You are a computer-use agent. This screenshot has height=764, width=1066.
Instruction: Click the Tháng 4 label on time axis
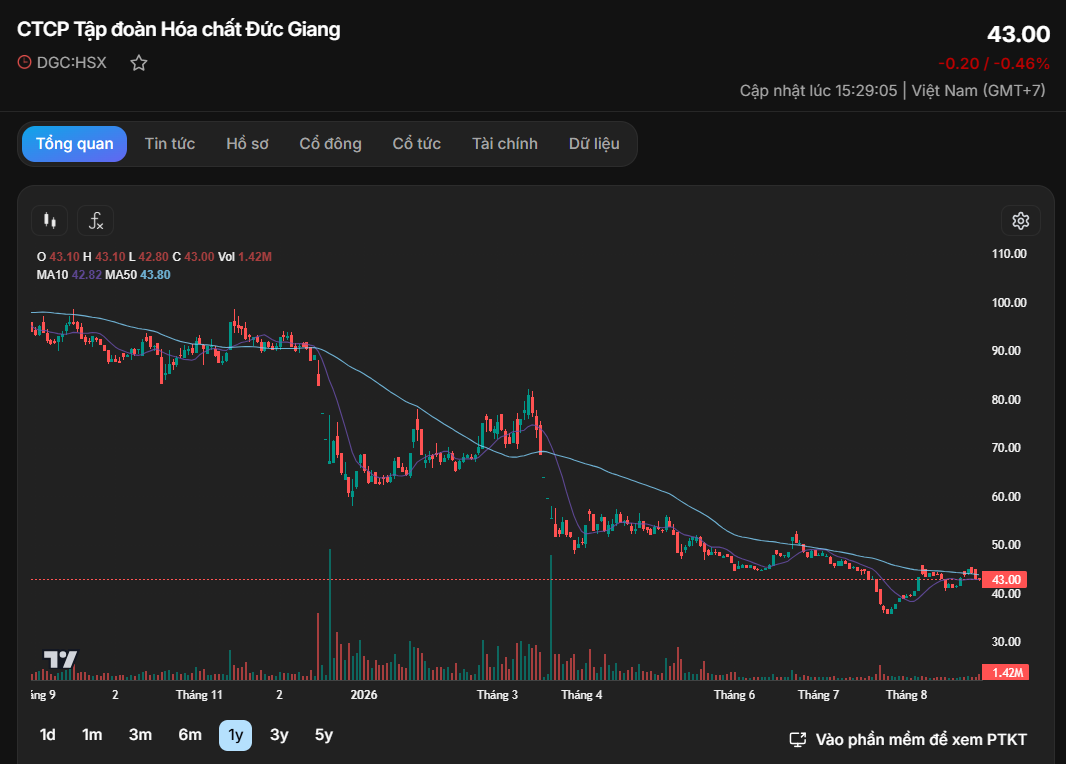(581, 695)
